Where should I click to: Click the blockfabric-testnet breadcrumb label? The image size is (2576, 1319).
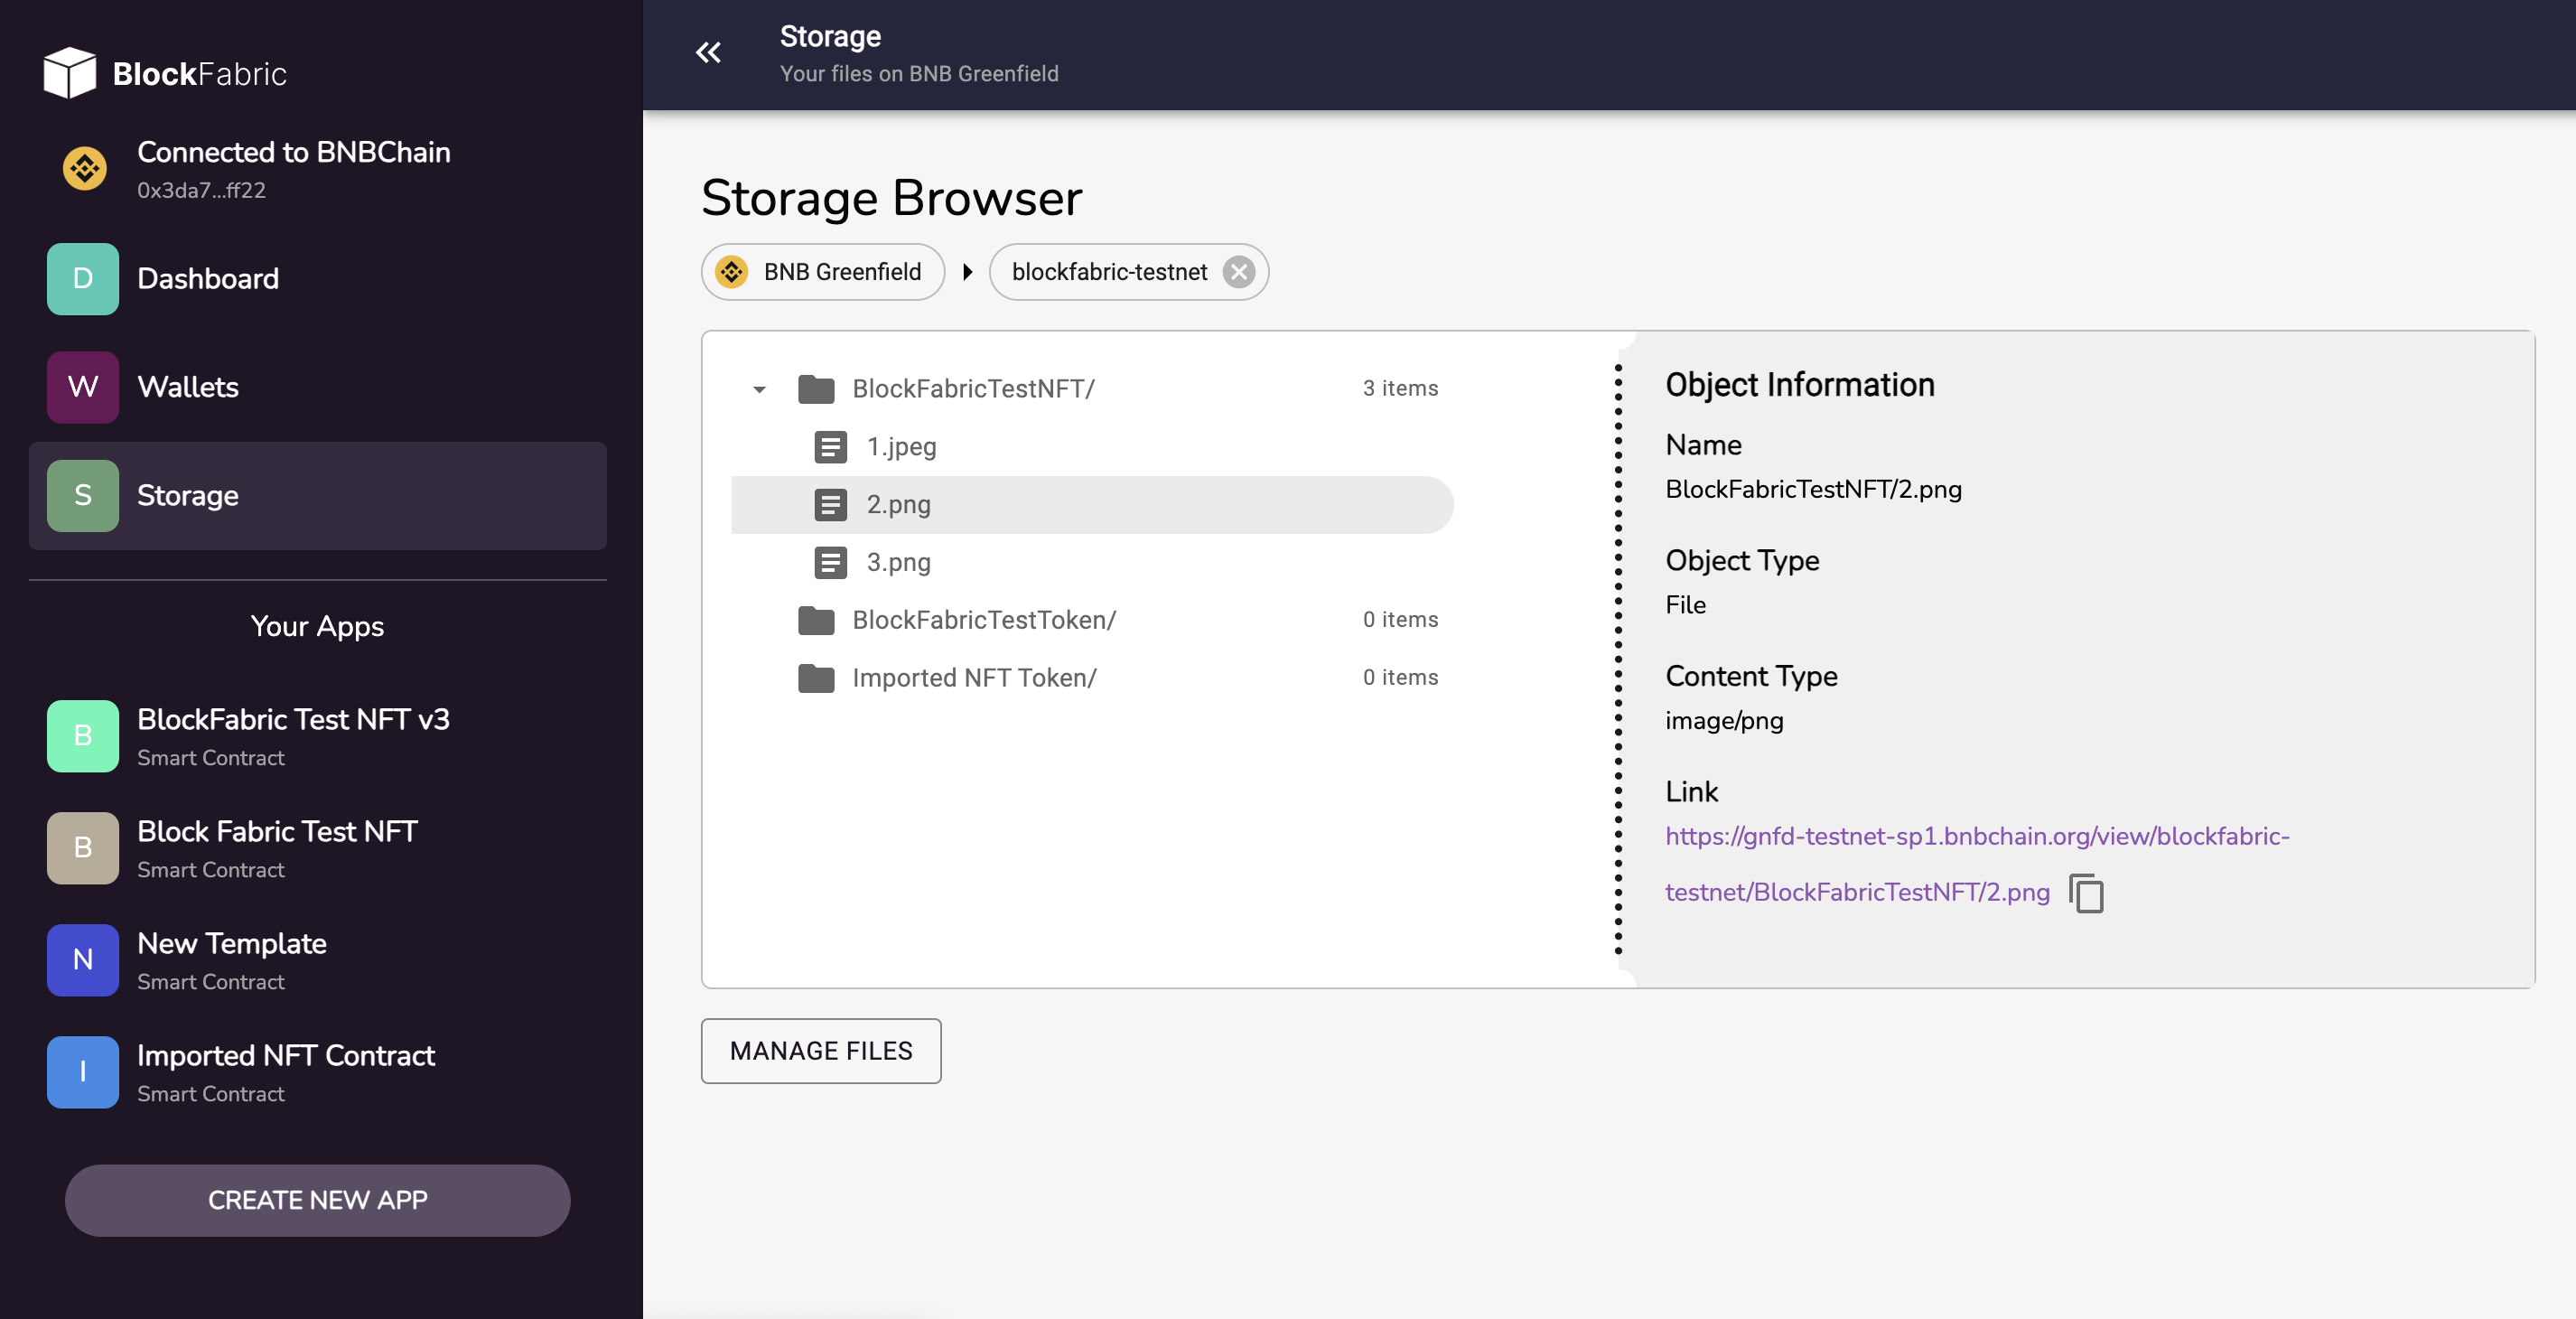[1109, 272]
